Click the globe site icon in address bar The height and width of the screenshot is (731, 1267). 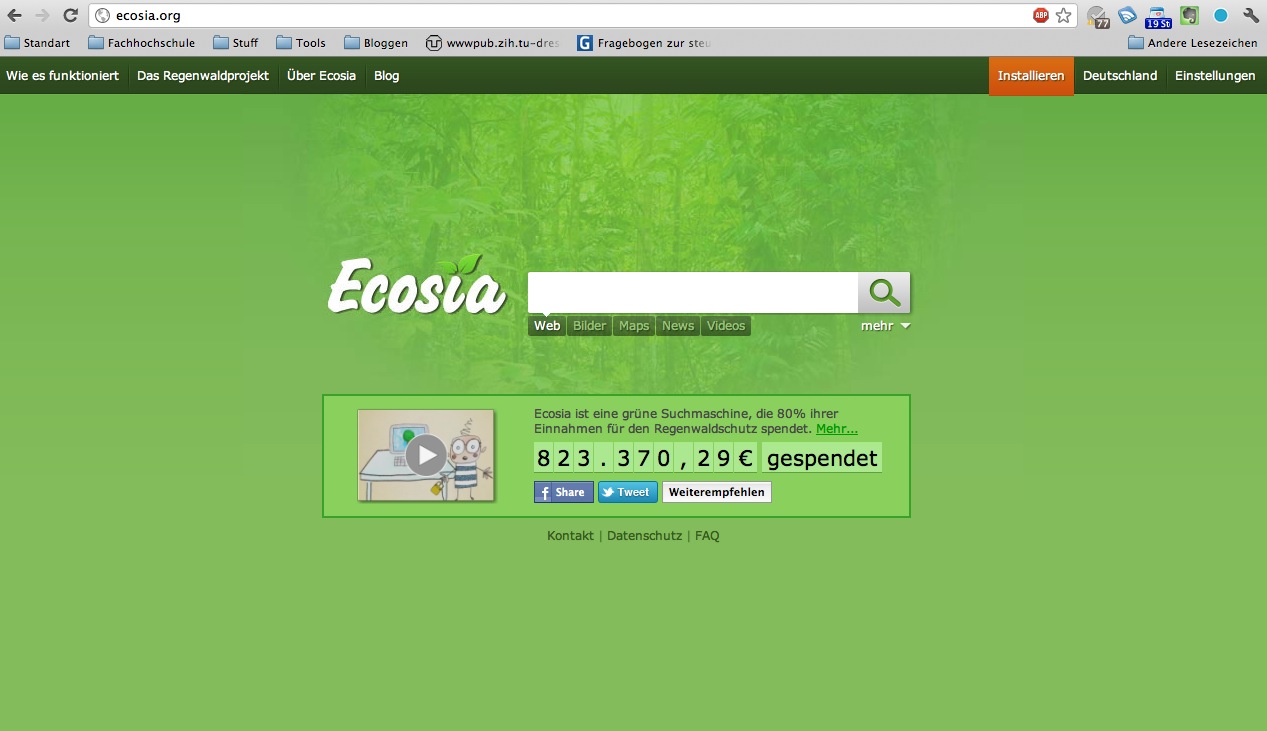point(102,15)
